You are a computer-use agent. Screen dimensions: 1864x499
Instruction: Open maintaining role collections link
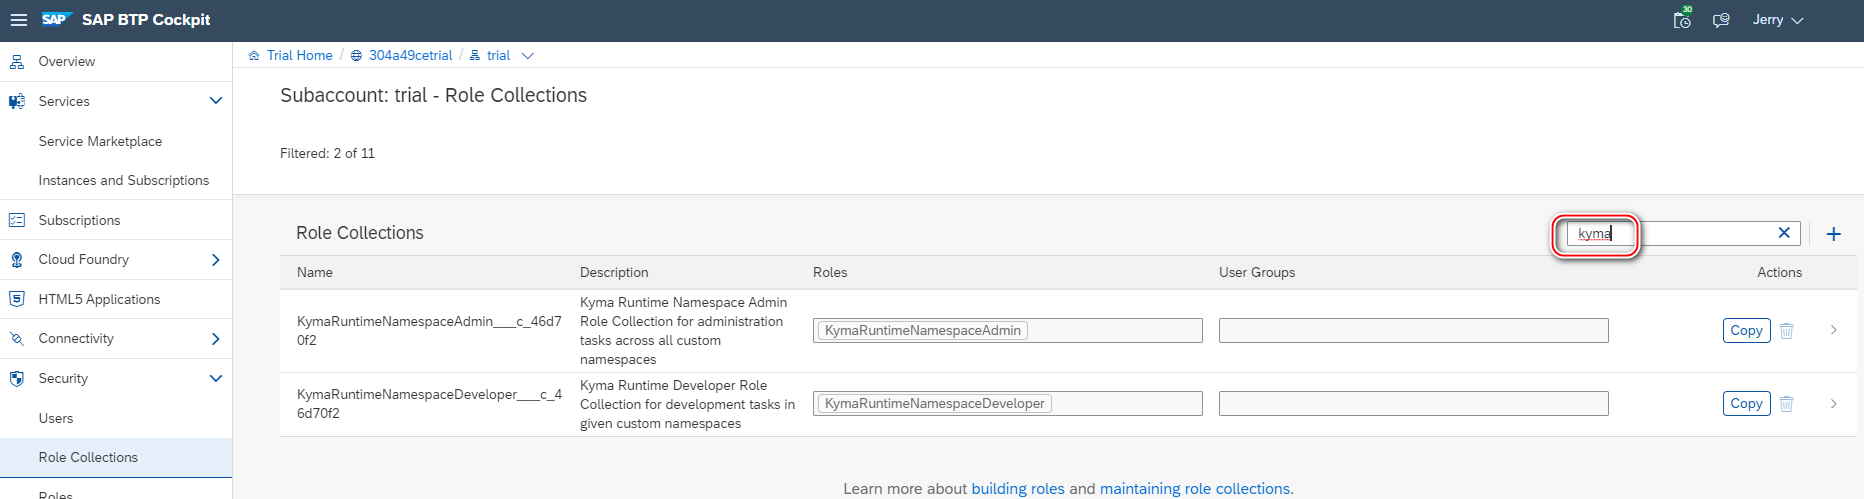[x=1195, y=489]
